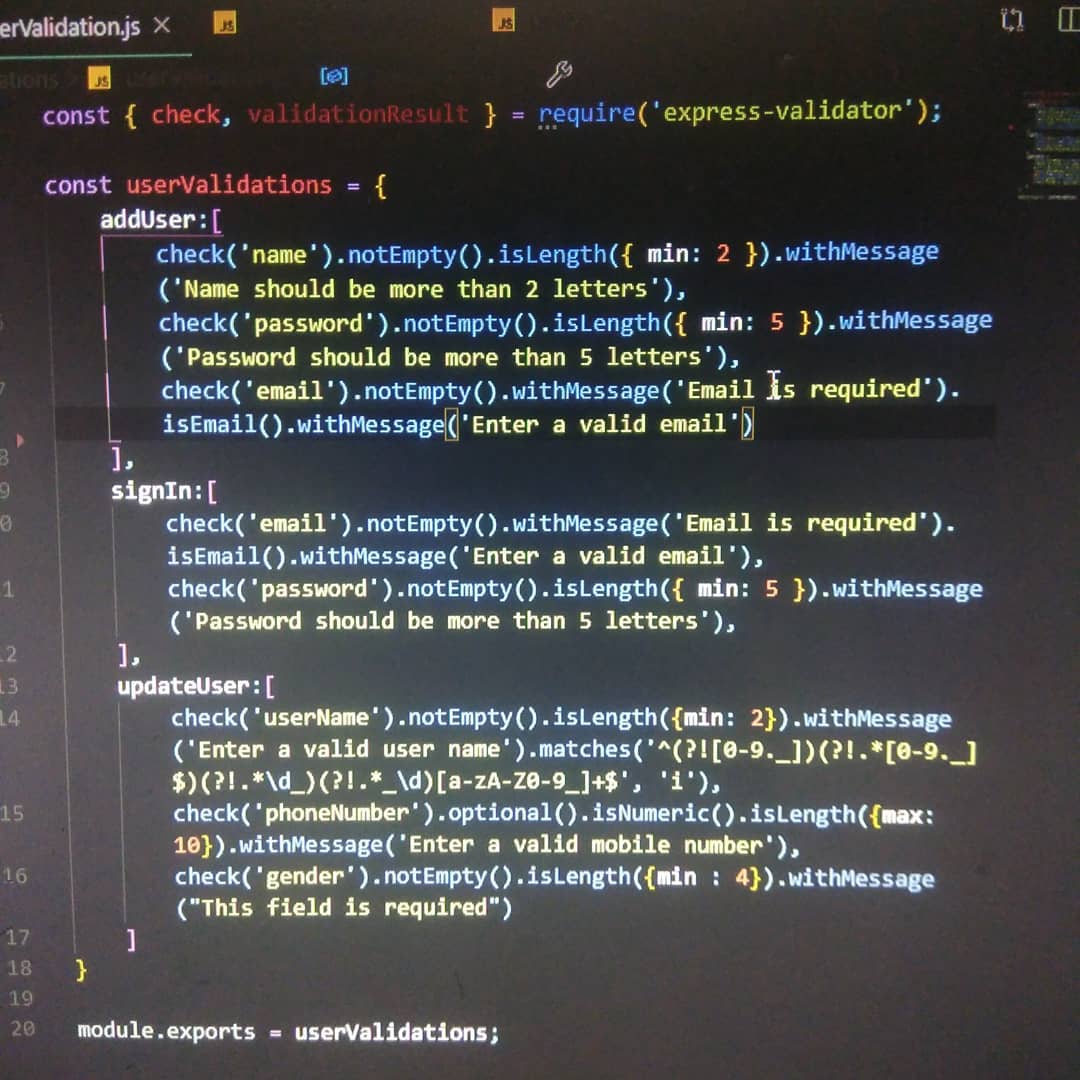Screen dimensions: 1080x1080
Task: Open the compare changes icon in editor toolbar
Action: coord(1012,19)
